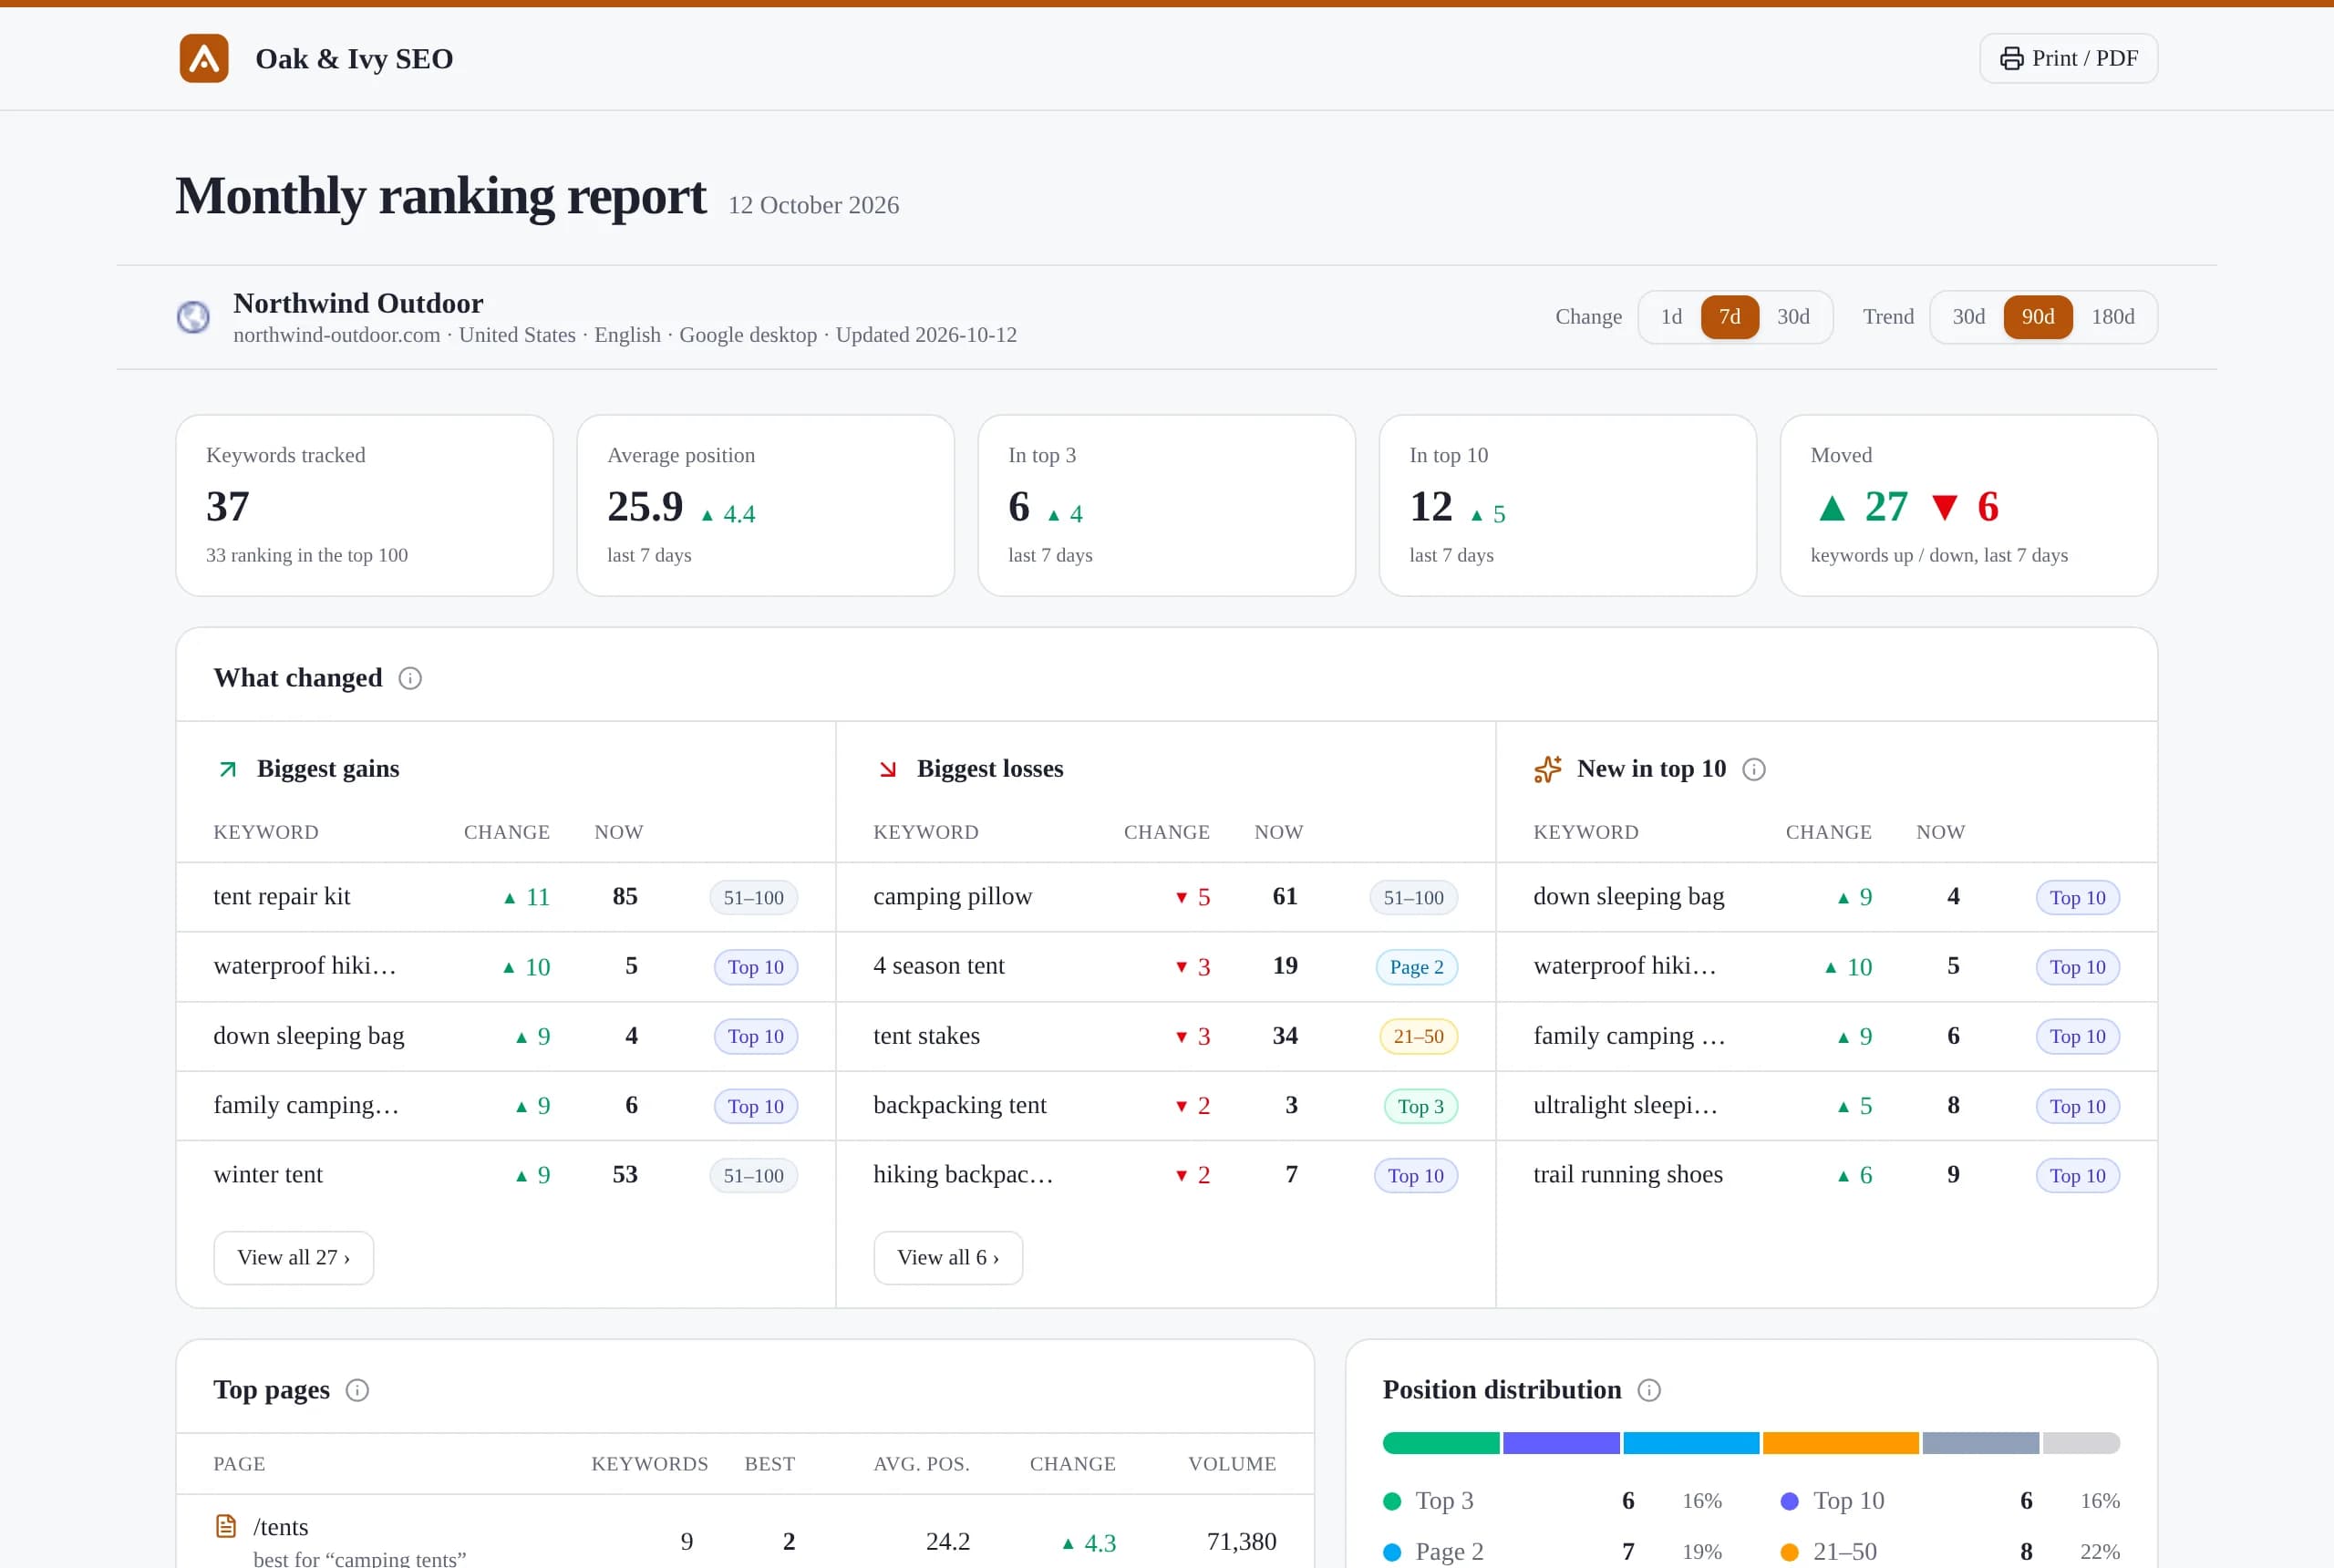
Task: Open View all 6 losses
Action: 948,1257
